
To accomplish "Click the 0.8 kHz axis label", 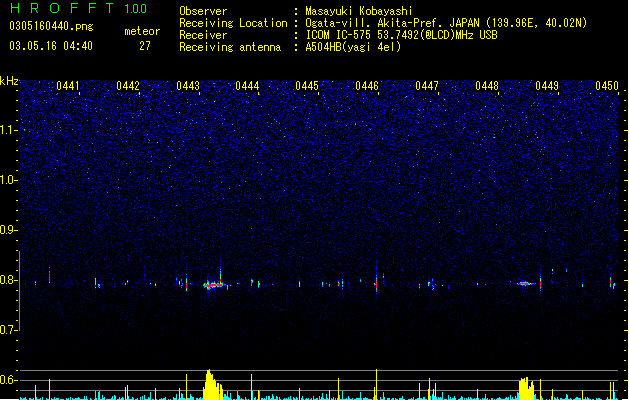I will tap(9, 280).
